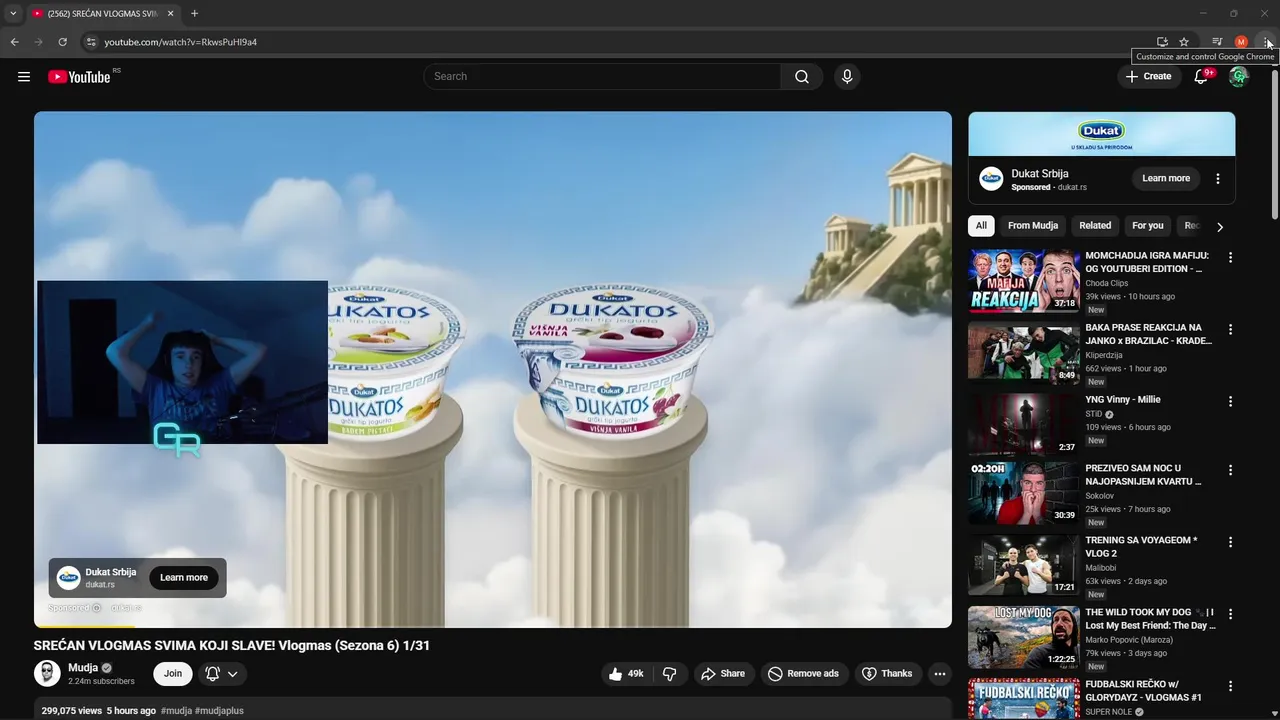Image resolution: width=1280 pixels, height=720 pixels.
Task: Open Mudja channel avatar
Action: click(x=47, y=674)
